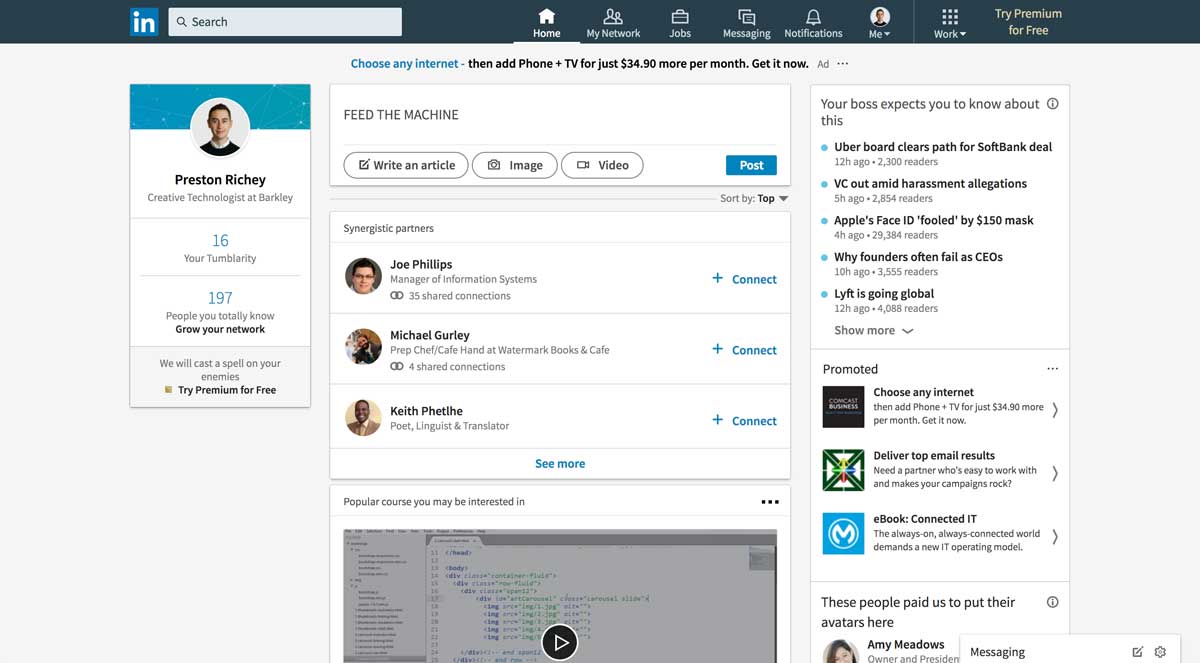Click info icon beside Your boss expects
The height and width of the screenshot is (663, 1200).
pos(1052,104)
